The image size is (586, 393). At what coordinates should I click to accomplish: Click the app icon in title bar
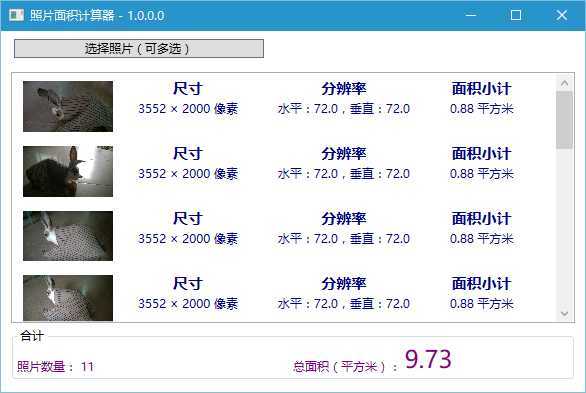pyautogui.click(x=16, y=15)
